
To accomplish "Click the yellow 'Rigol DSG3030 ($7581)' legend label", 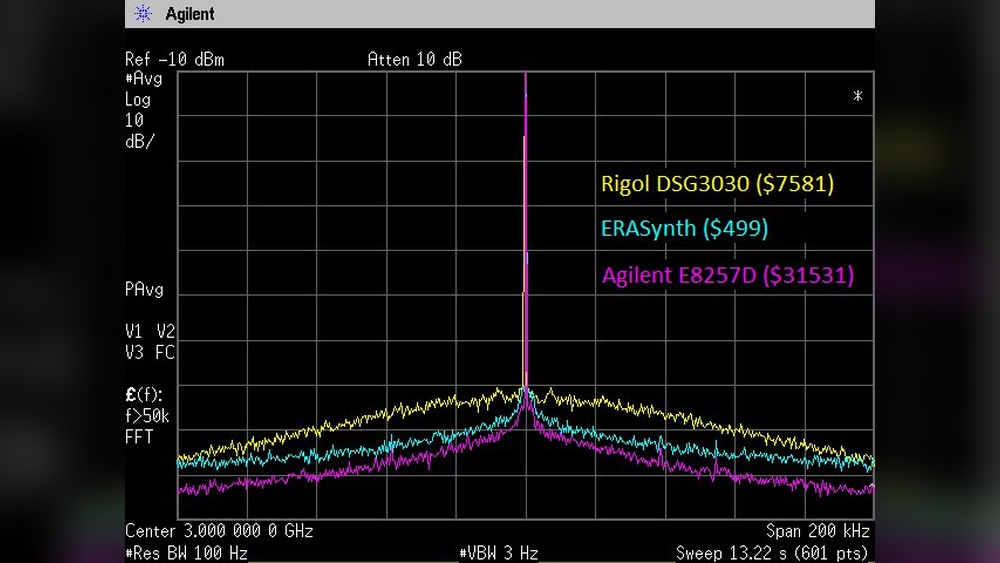I will [x=717, y=184].
